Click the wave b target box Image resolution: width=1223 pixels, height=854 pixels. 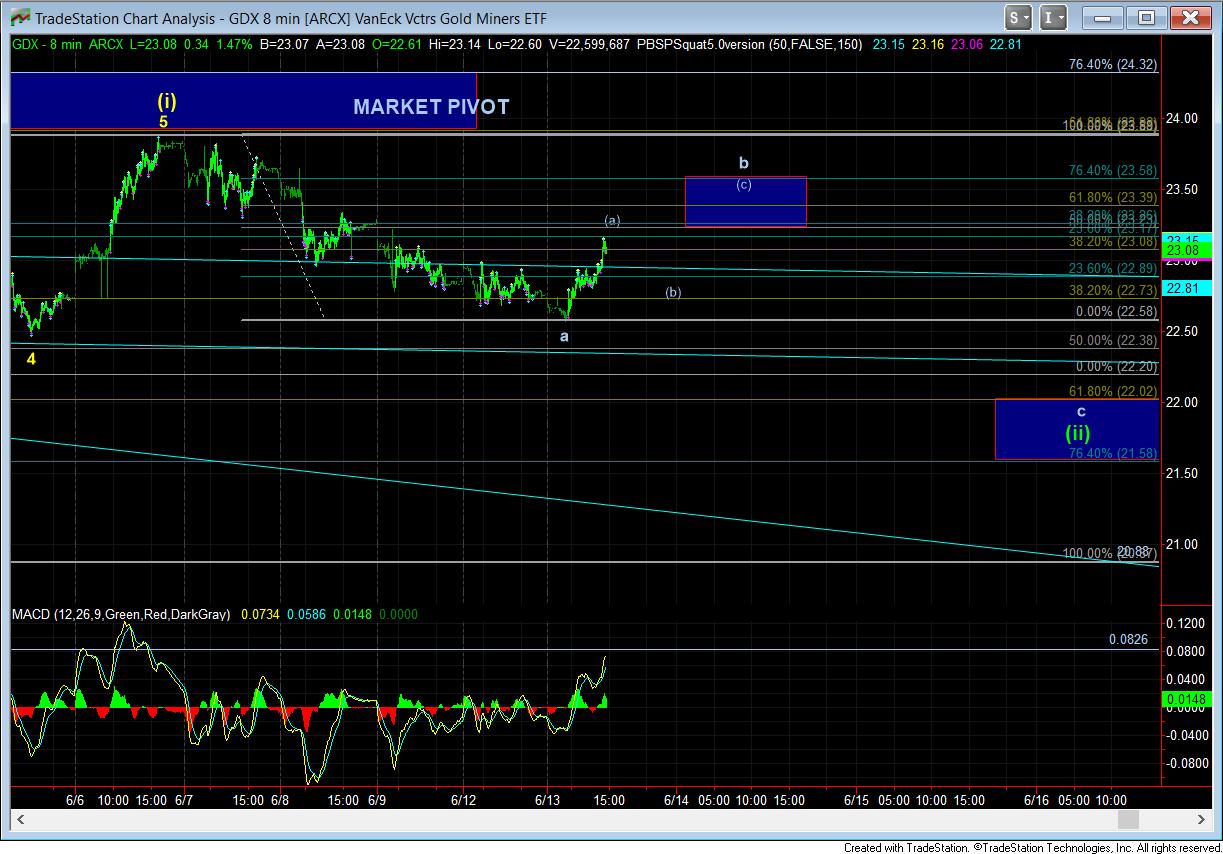tap(745, 201)
